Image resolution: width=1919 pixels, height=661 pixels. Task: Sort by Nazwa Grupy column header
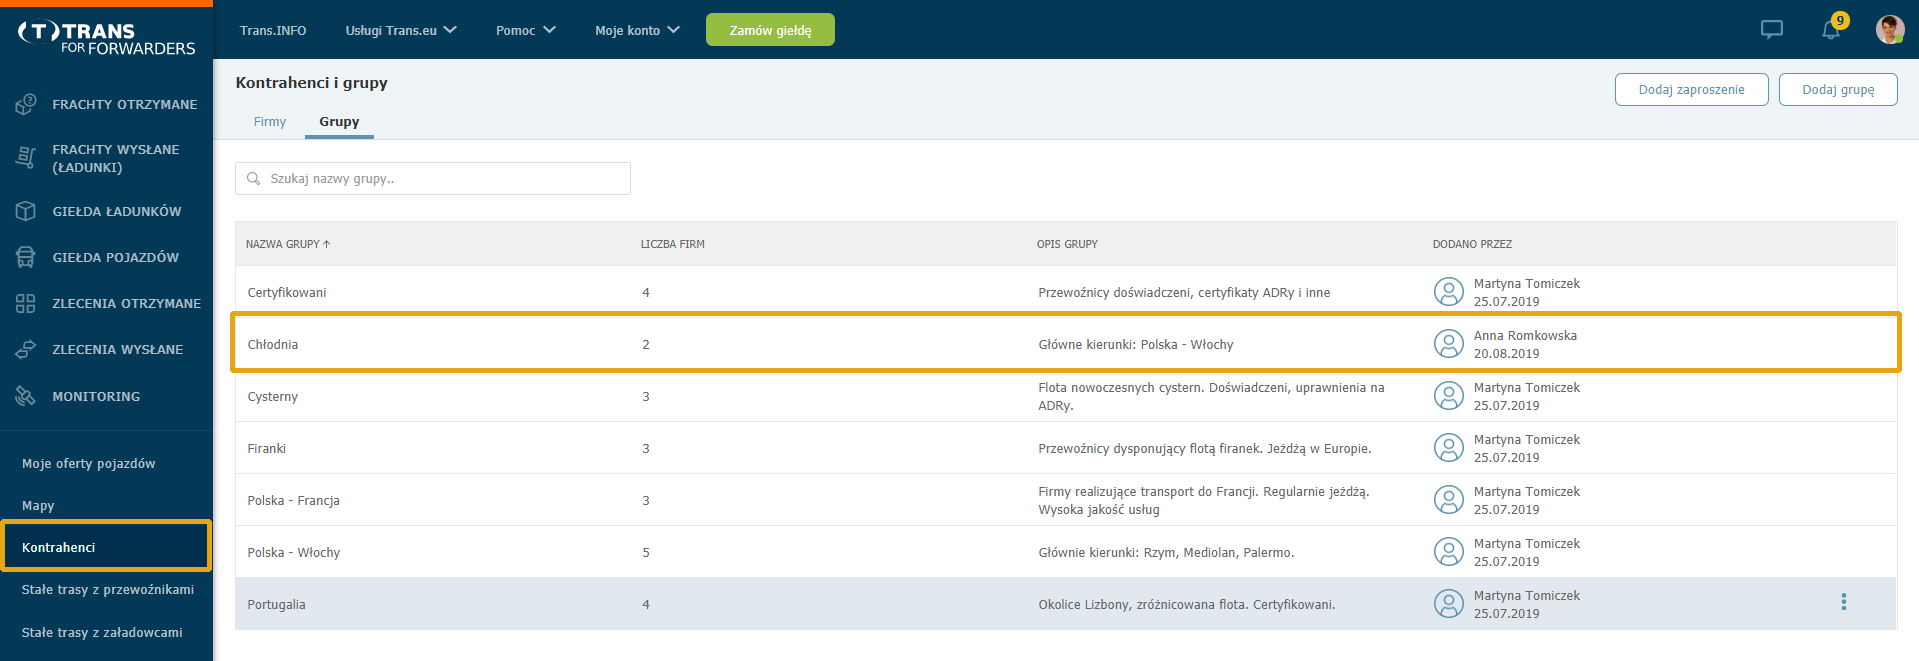(x=288, y=244)
